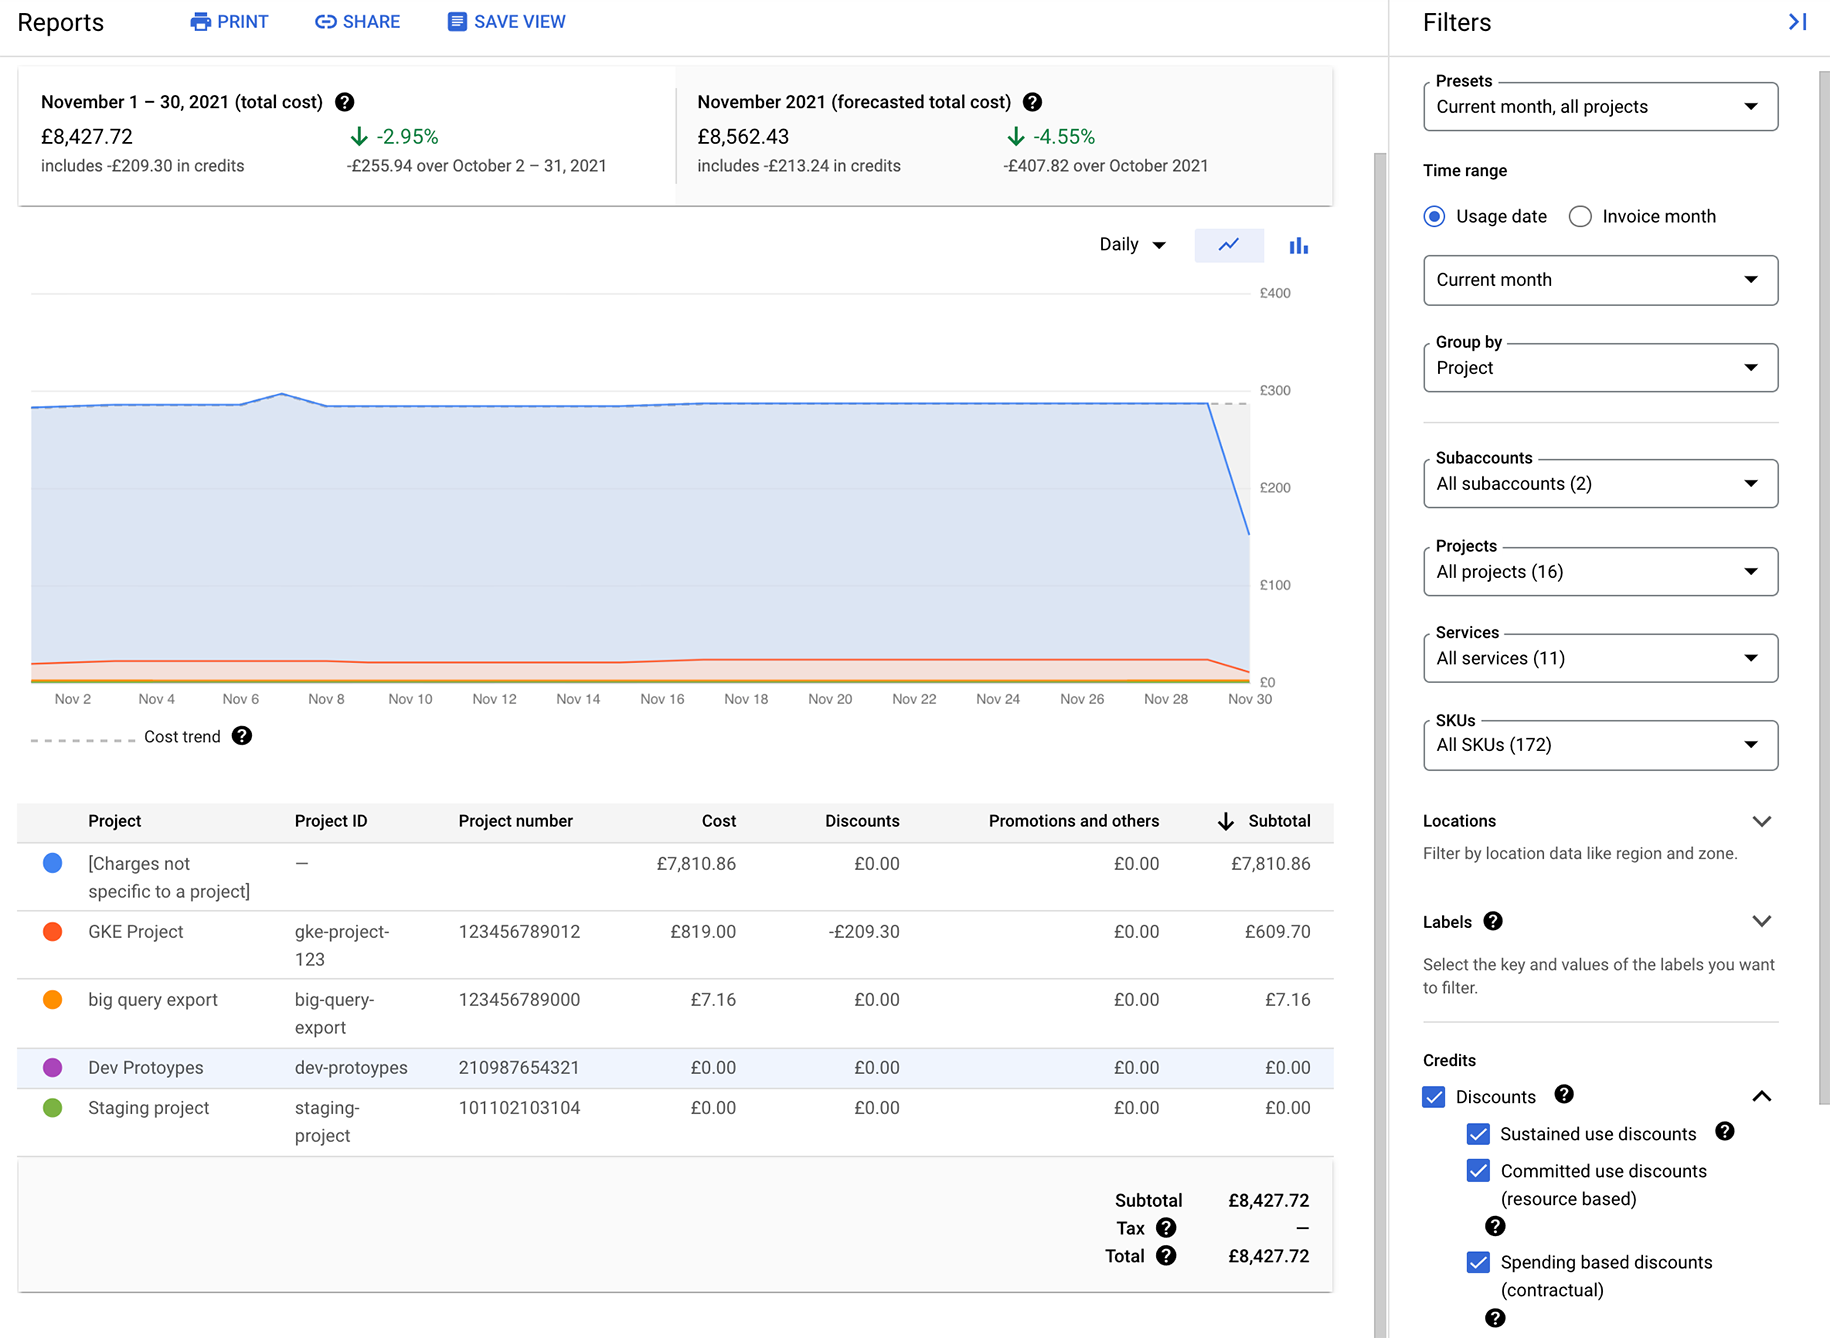Click the help icon beside Tax
Viewport: 1830px width, 1338px height.
pyautogui.click(x=1165, y=1227)
